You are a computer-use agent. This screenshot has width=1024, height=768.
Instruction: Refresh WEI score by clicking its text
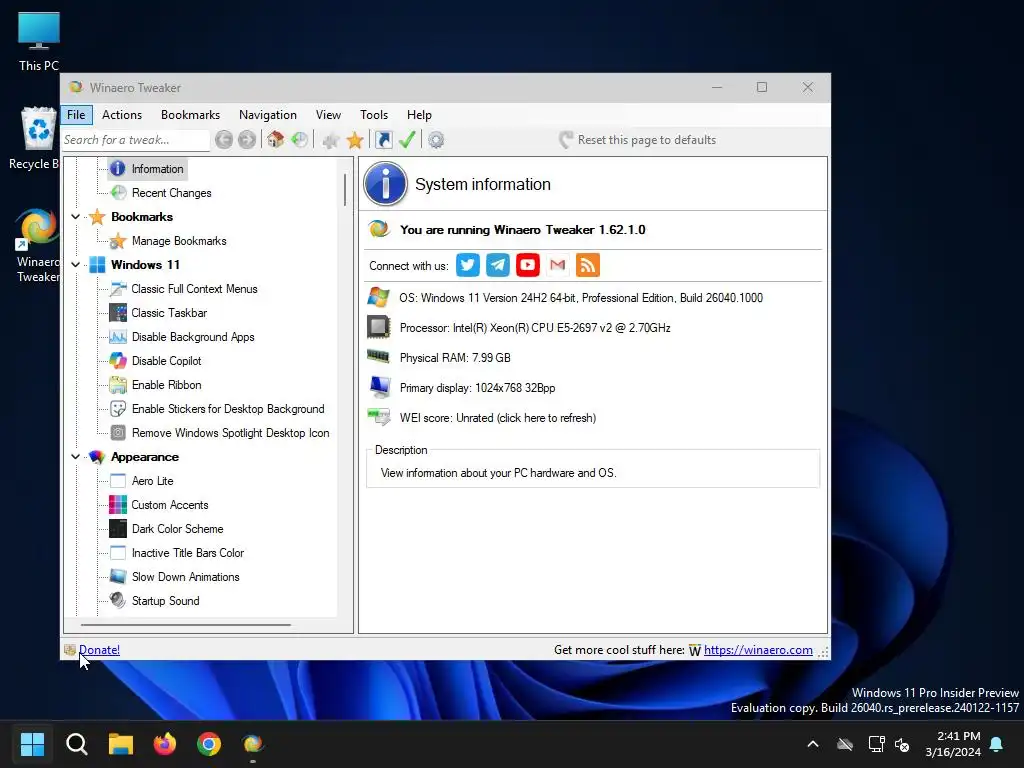tap(498, 418)
